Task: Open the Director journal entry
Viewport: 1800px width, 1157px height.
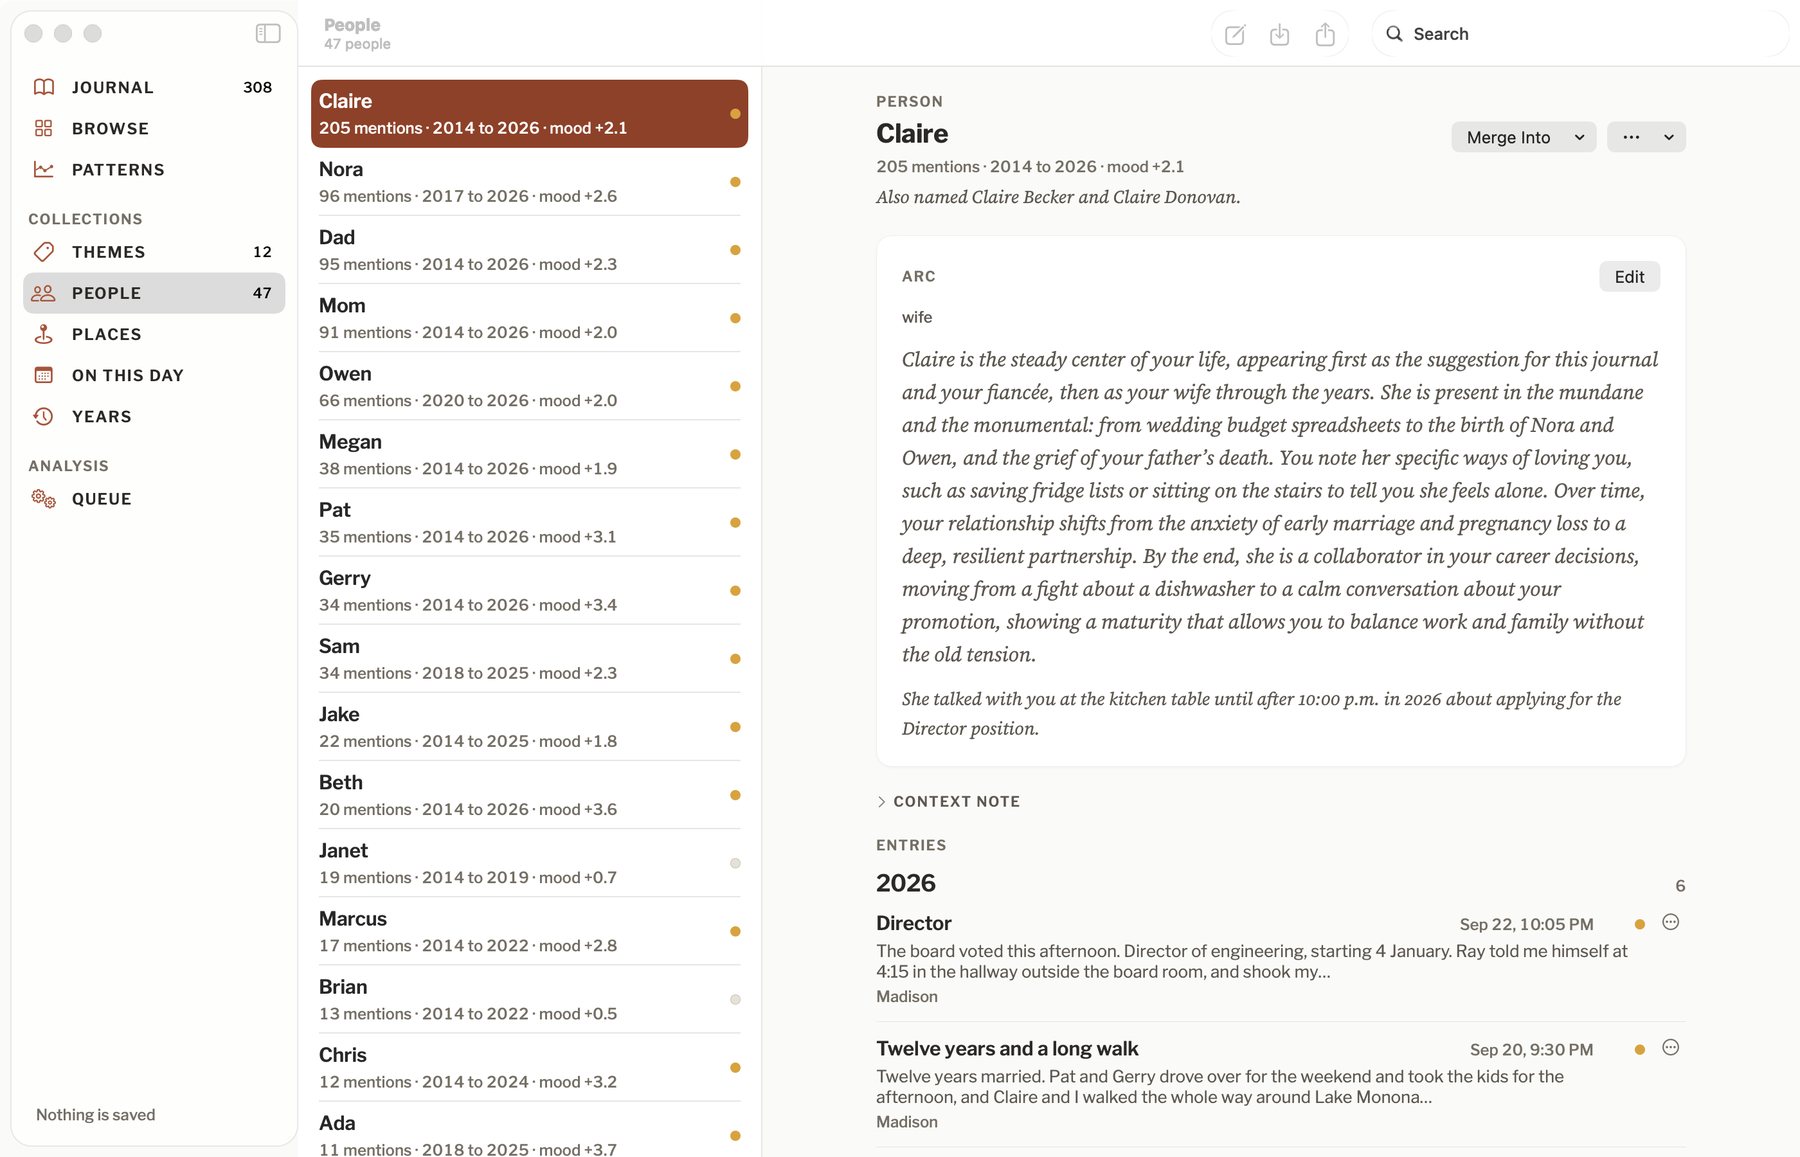Action: pyautogui.click(x=1280, y=959)
